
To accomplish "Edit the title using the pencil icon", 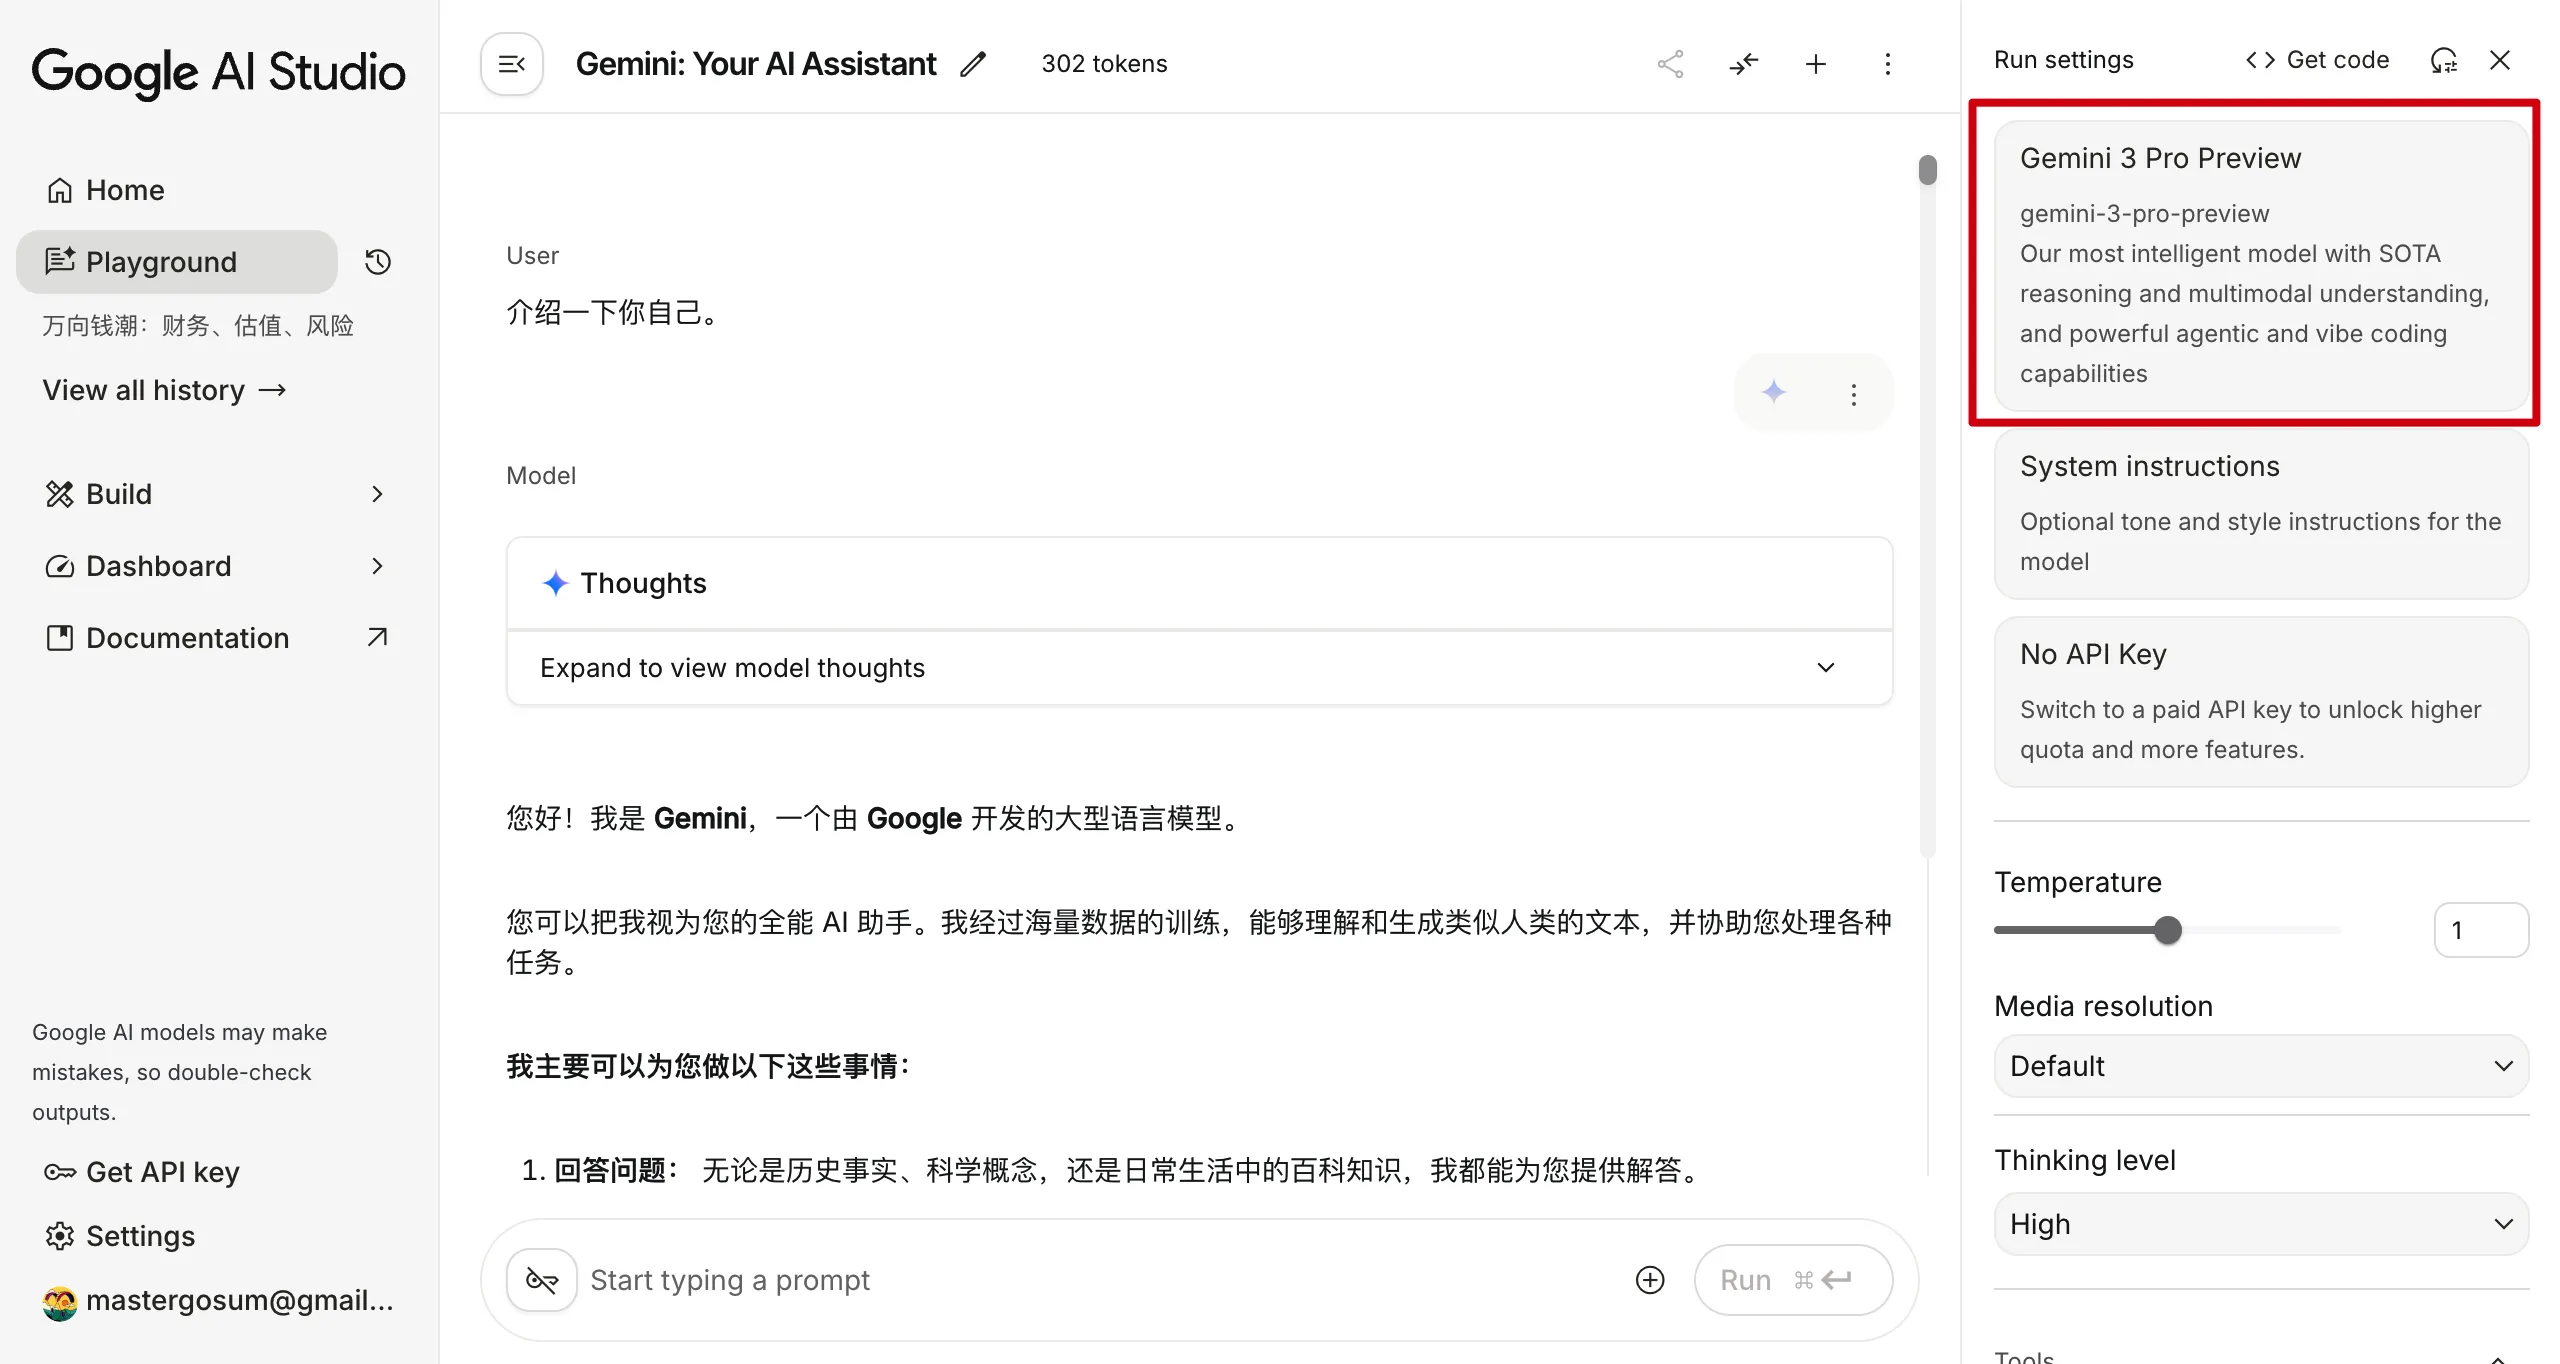I will pyautogui.click(x=973, y=63).
